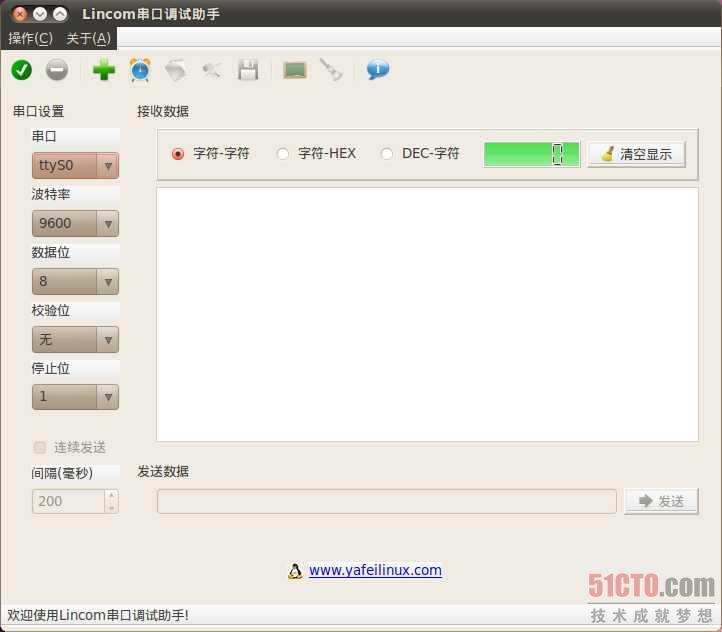Open the data bits dropdown showing 8
This screenshot has width=722, height=632.
[x=76, y=281]
